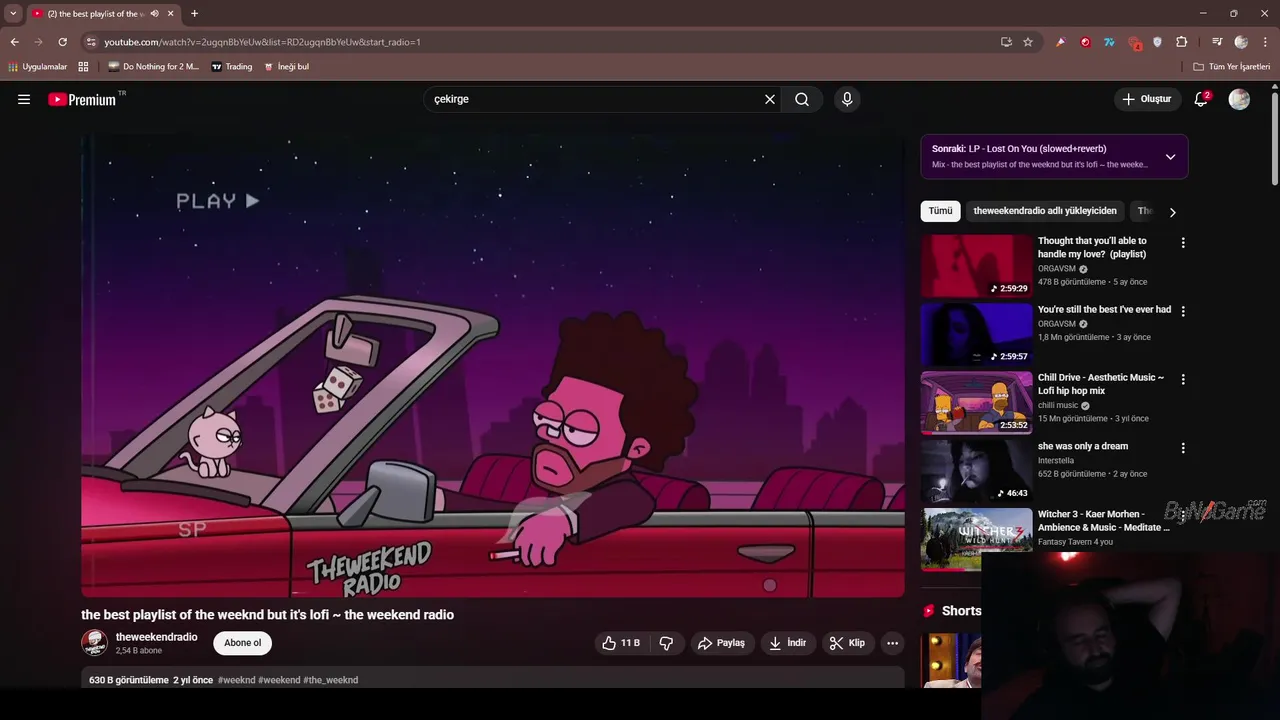The image size is (1280, 720).
Task: Click the video player to pause
Action: [x=493, y=366]
